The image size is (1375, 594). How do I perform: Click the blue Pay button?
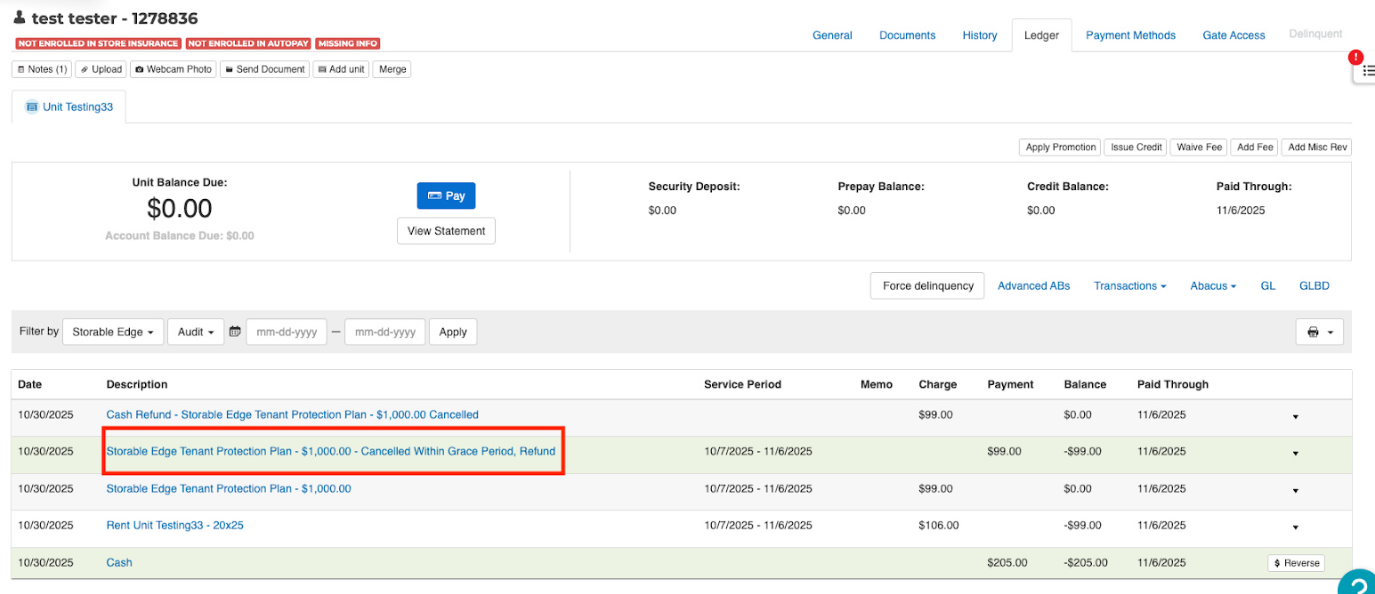[x=446, y=196]
